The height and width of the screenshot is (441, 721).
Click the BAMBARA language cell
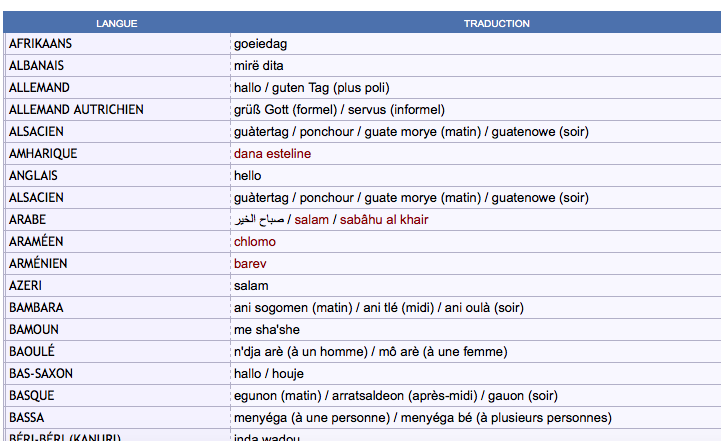[36, 308]
